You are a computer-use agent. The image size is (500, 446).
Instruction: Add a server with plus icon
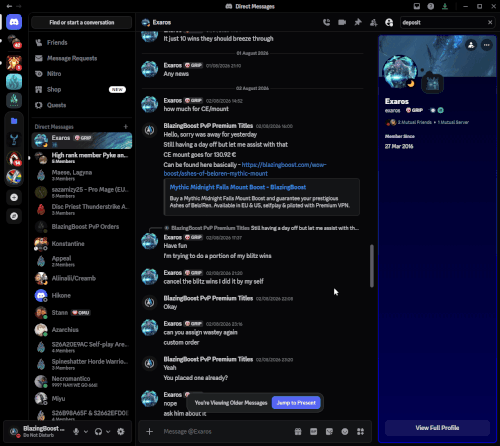pyautogui.click(x=14, y=197)
